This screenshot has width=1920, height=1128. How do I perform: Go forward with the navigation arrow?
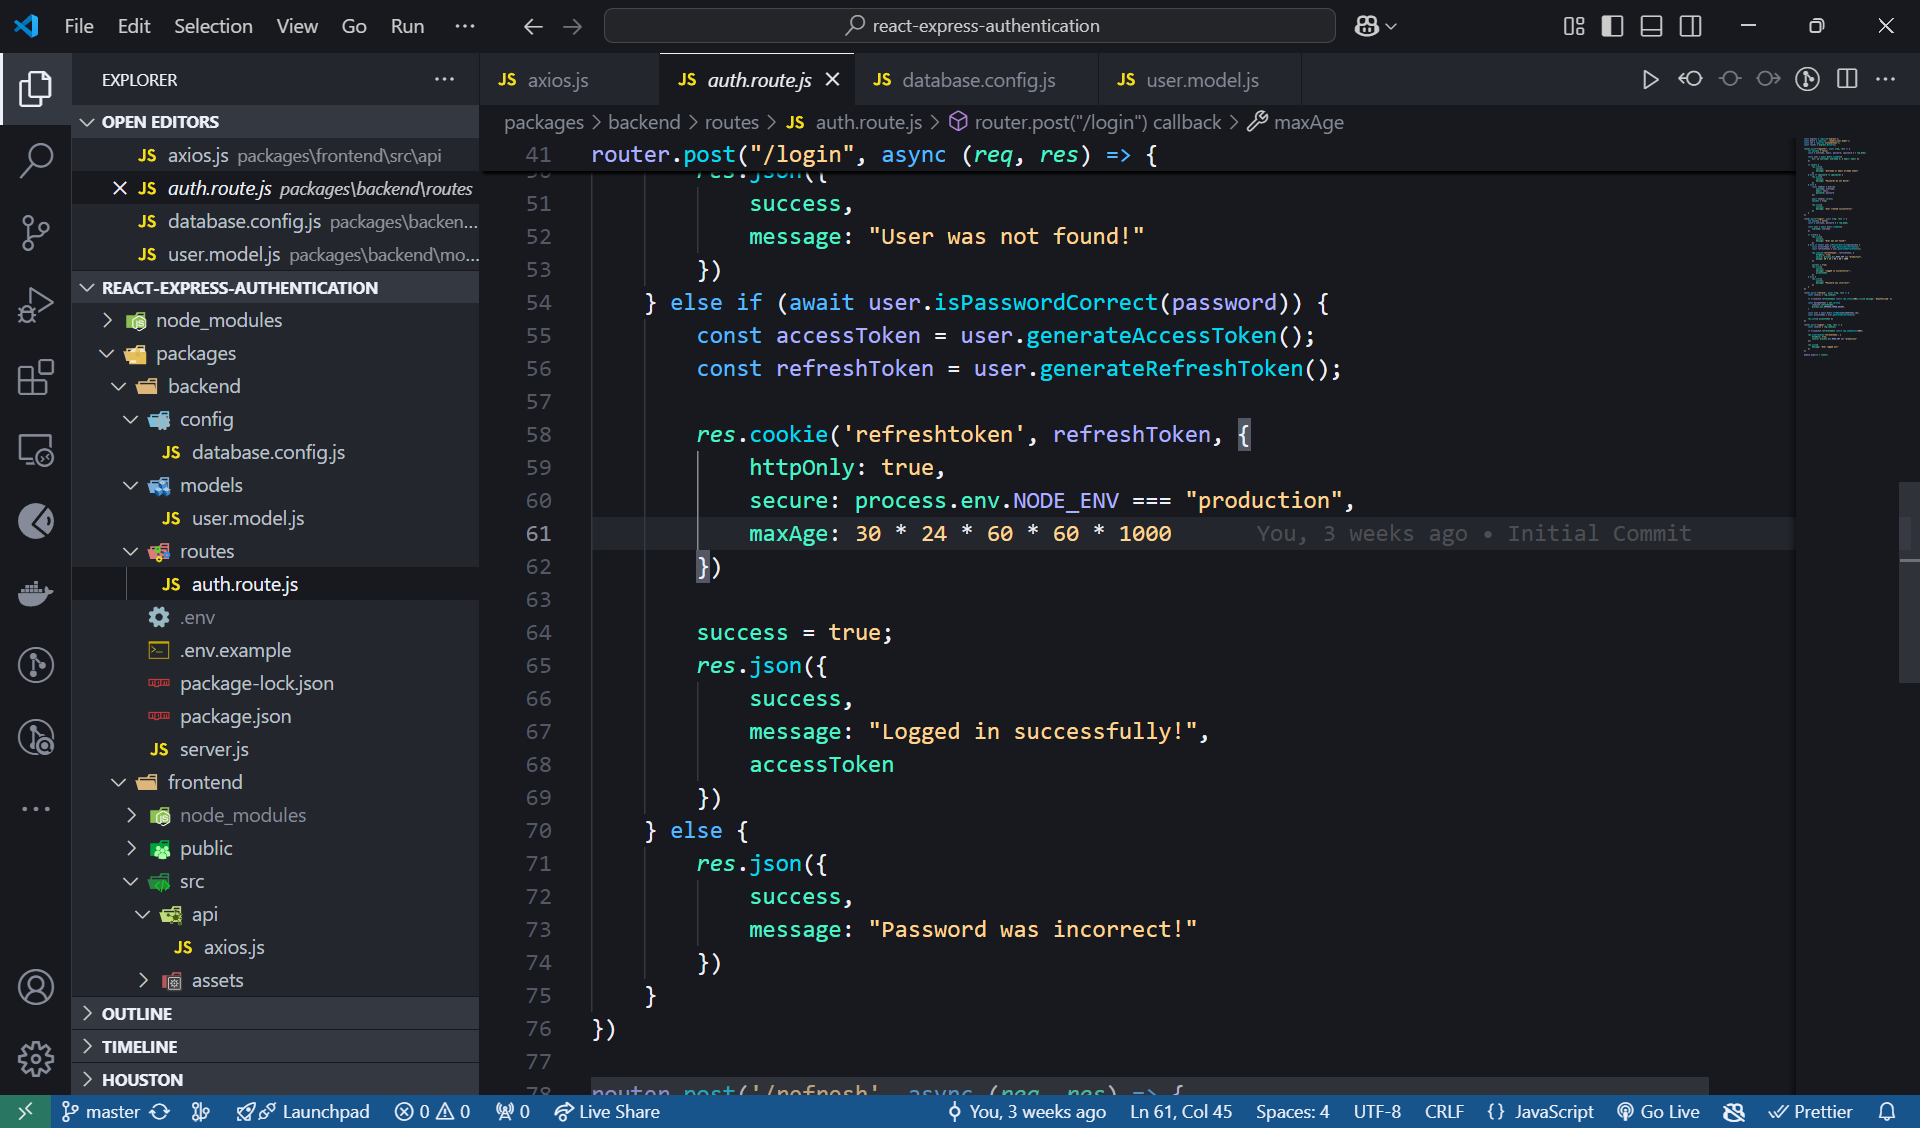(x=572, y=26)
